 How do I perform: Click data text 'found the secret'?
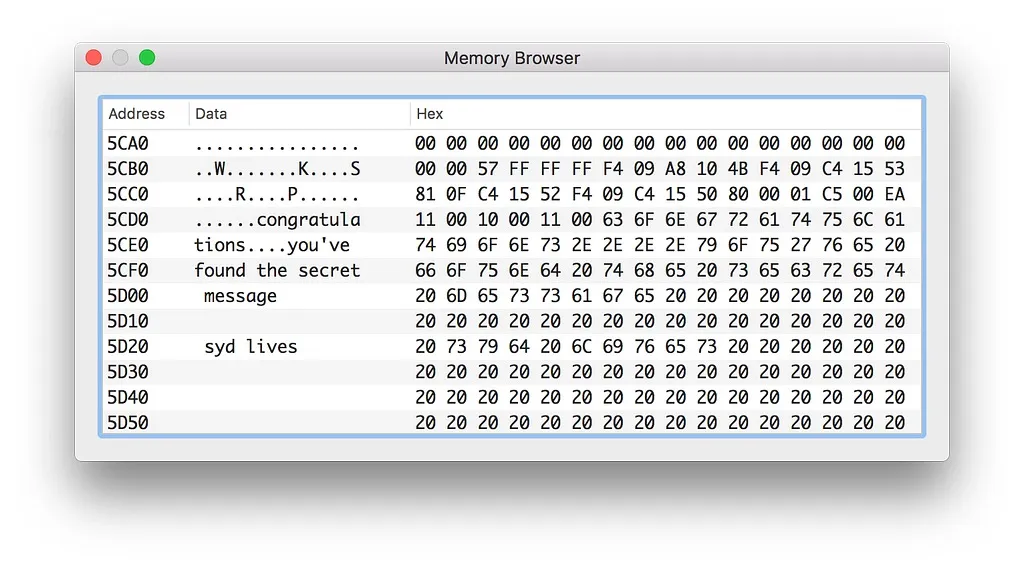tap(278, 270)
